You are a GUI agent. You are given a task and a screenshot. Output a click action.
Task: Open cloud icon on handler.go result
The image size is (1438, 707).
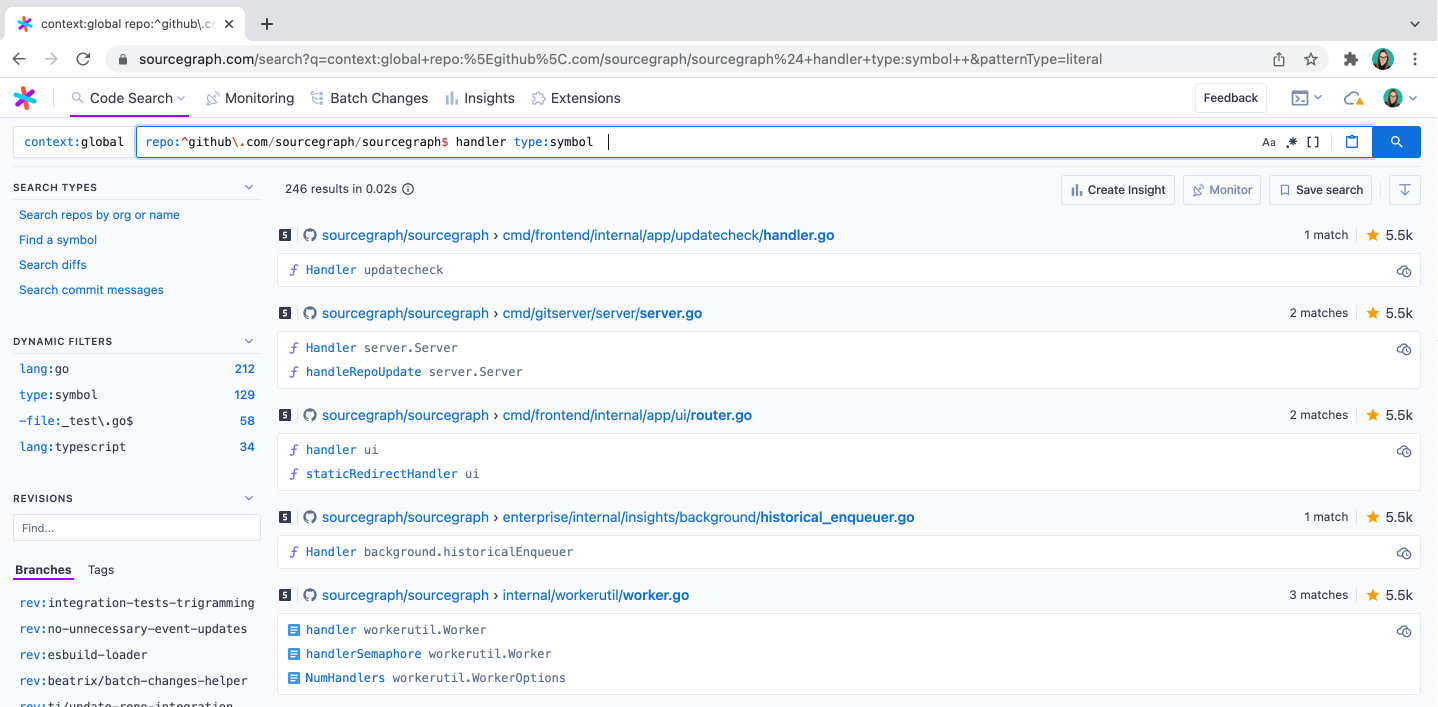(1404, 271)
